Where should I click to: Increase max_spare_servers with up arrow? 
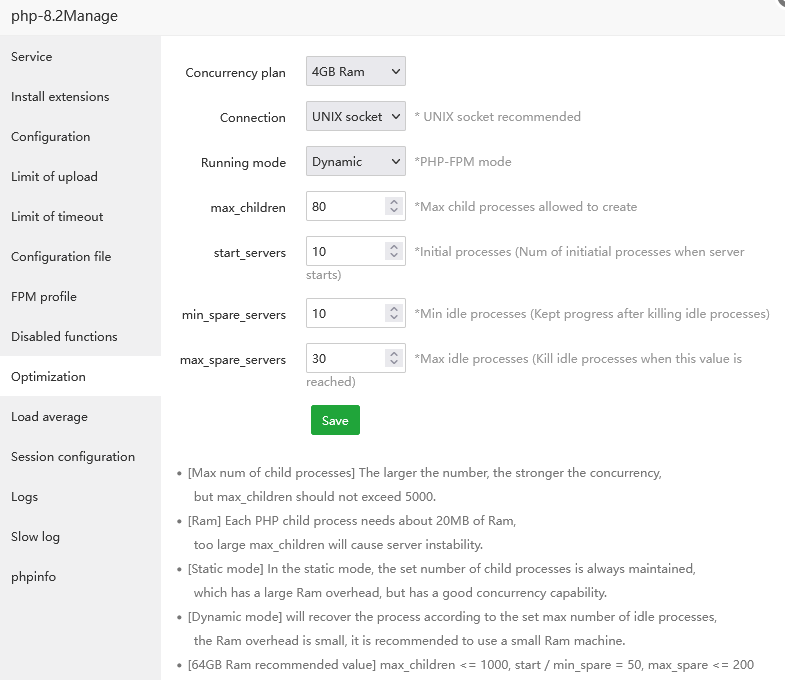coord(393,354)
